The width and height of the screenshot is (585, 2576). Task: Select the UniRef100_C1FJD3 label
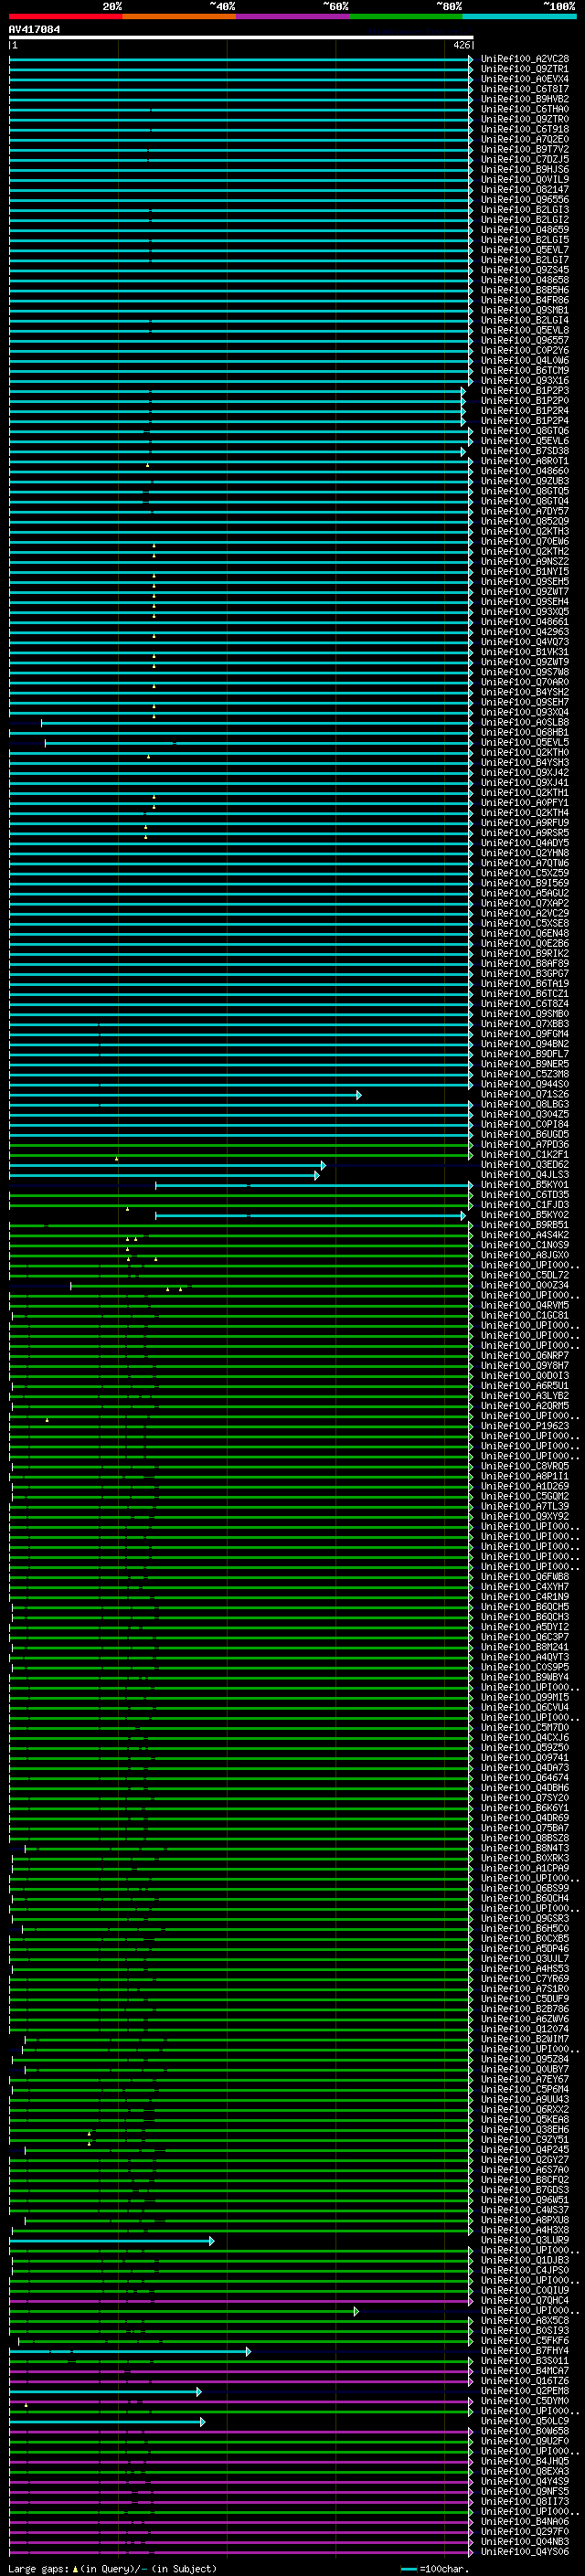(524, 1205)
